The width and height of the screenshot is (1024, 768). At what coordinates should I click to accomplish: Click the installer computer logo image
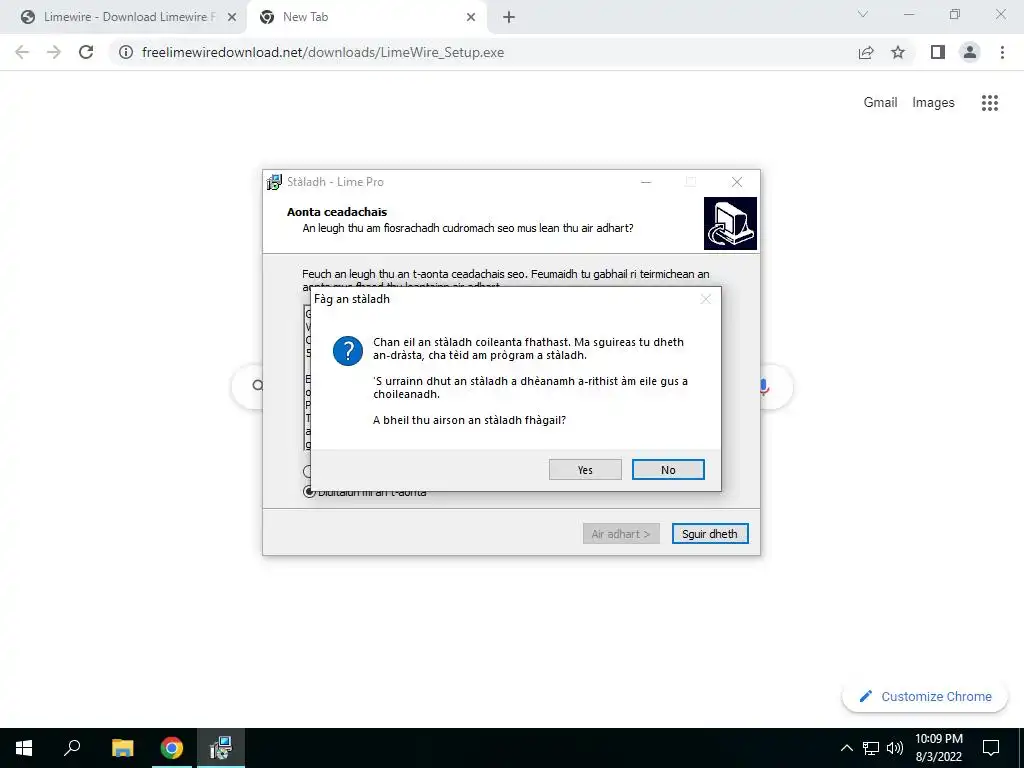(730, 223)
